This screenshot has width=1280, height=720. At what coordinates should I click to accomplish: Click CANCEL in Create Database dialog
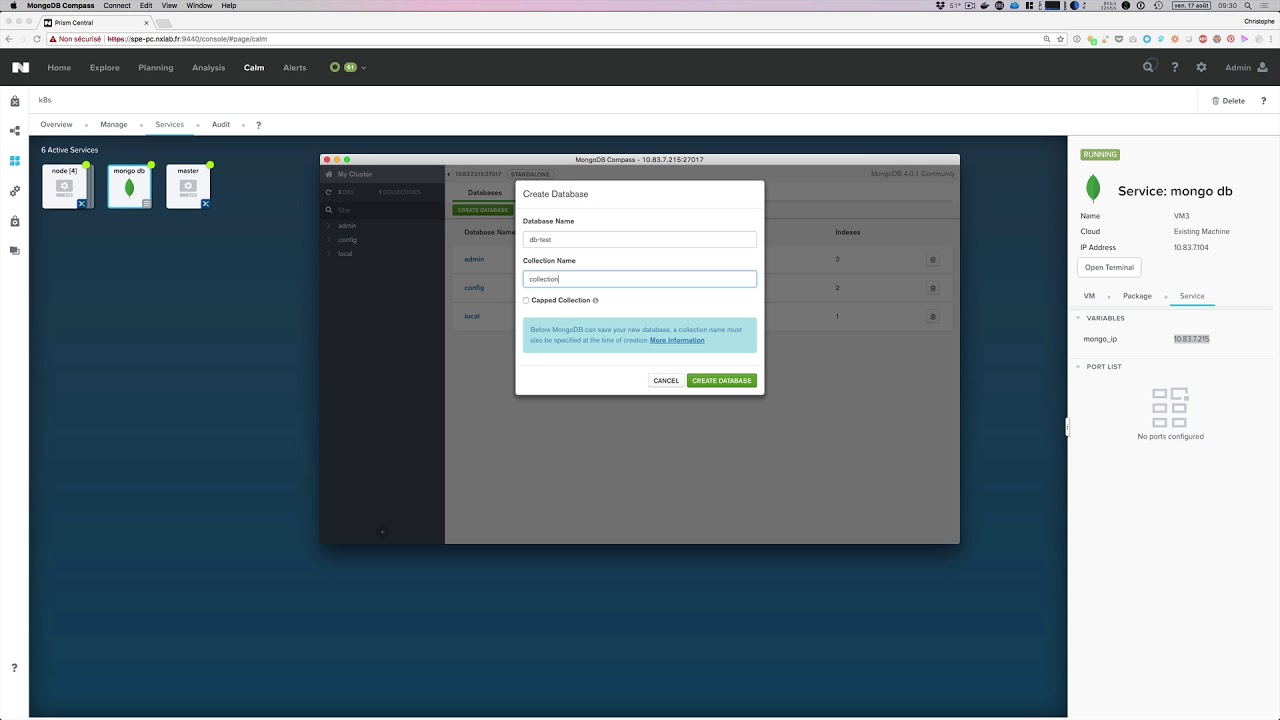(x=666, y=381)
